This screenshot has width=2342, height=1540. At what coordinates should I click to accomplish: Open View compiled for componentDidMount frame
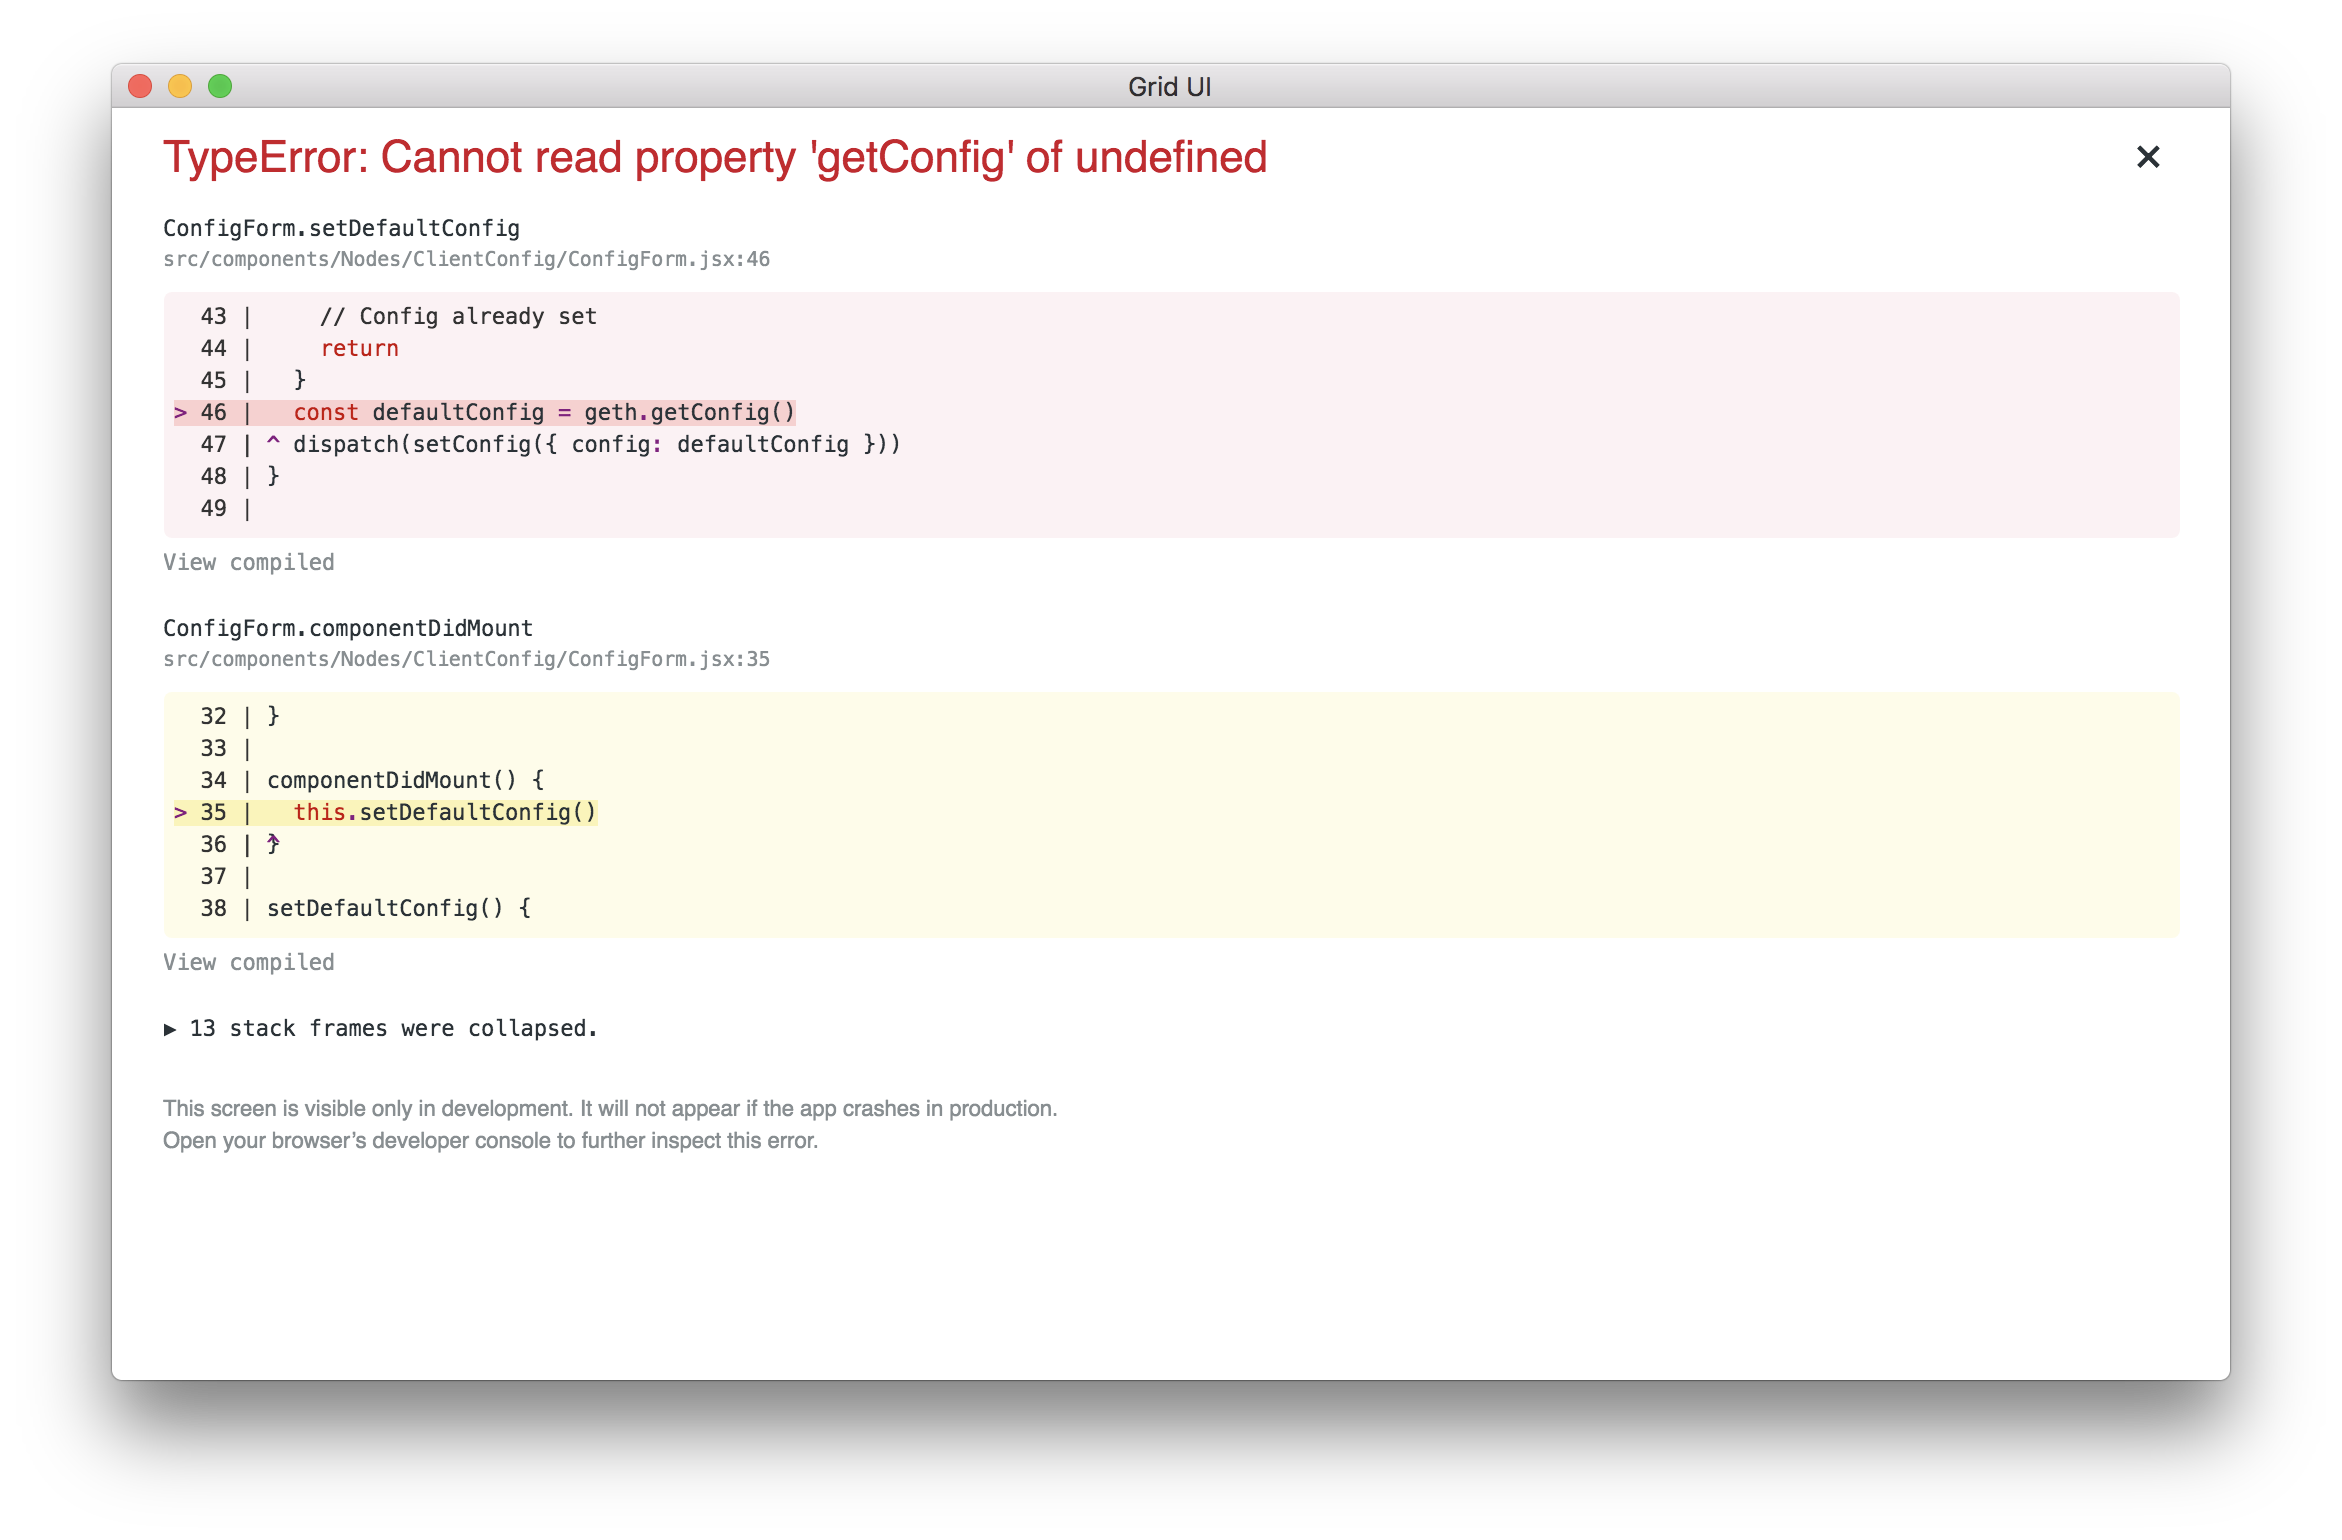tap(249, 961)
